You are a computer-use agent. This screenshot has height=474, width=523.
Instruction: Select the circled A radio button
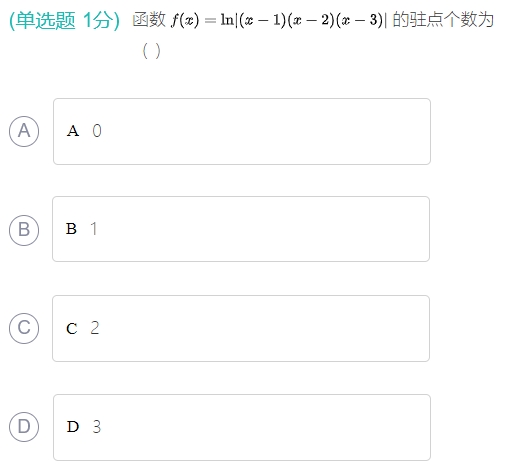tap(24, 131)
